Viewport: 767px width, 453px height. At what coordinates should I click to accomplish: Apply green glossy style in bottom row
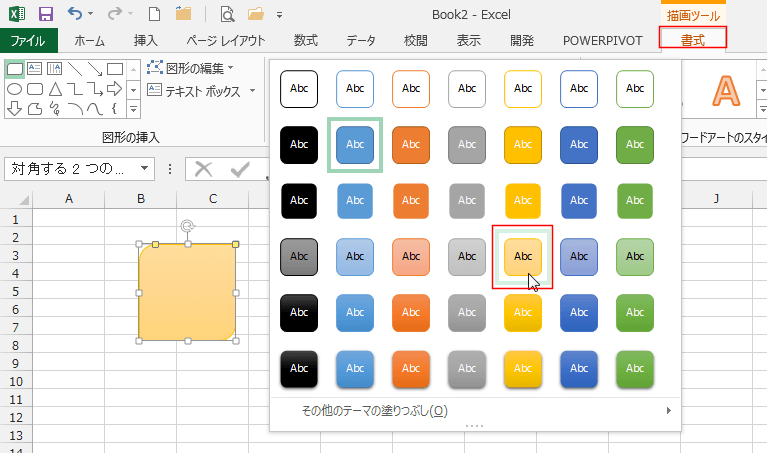point(635,369)
